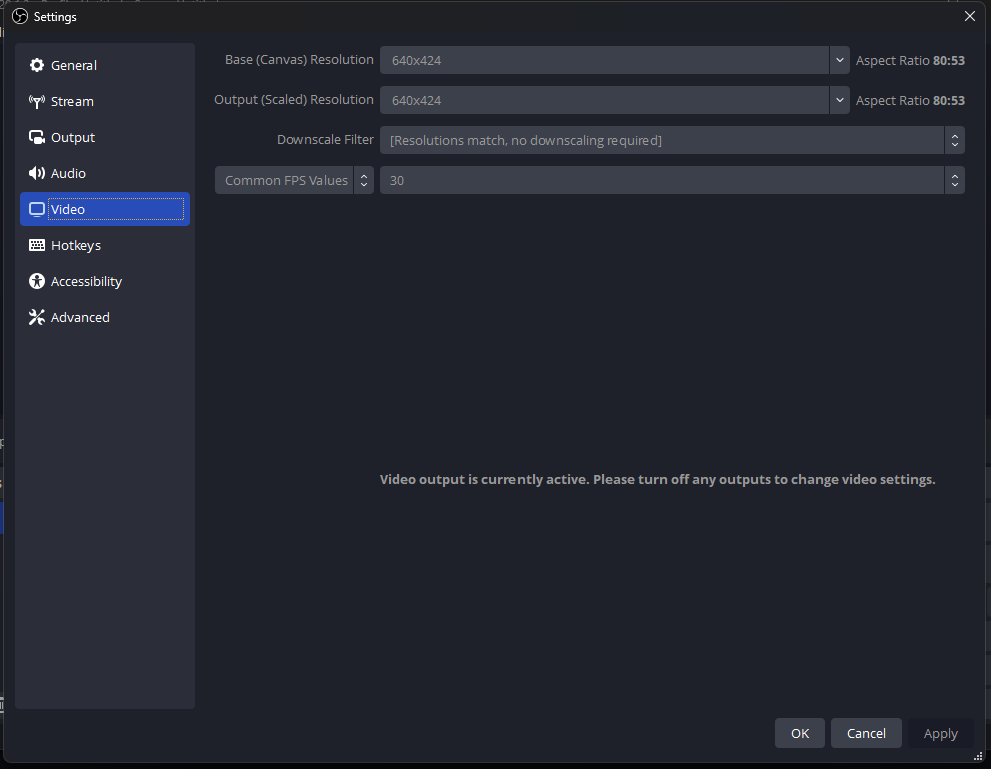
Task: Click the OBS logo in title bar
Action: 20,16
